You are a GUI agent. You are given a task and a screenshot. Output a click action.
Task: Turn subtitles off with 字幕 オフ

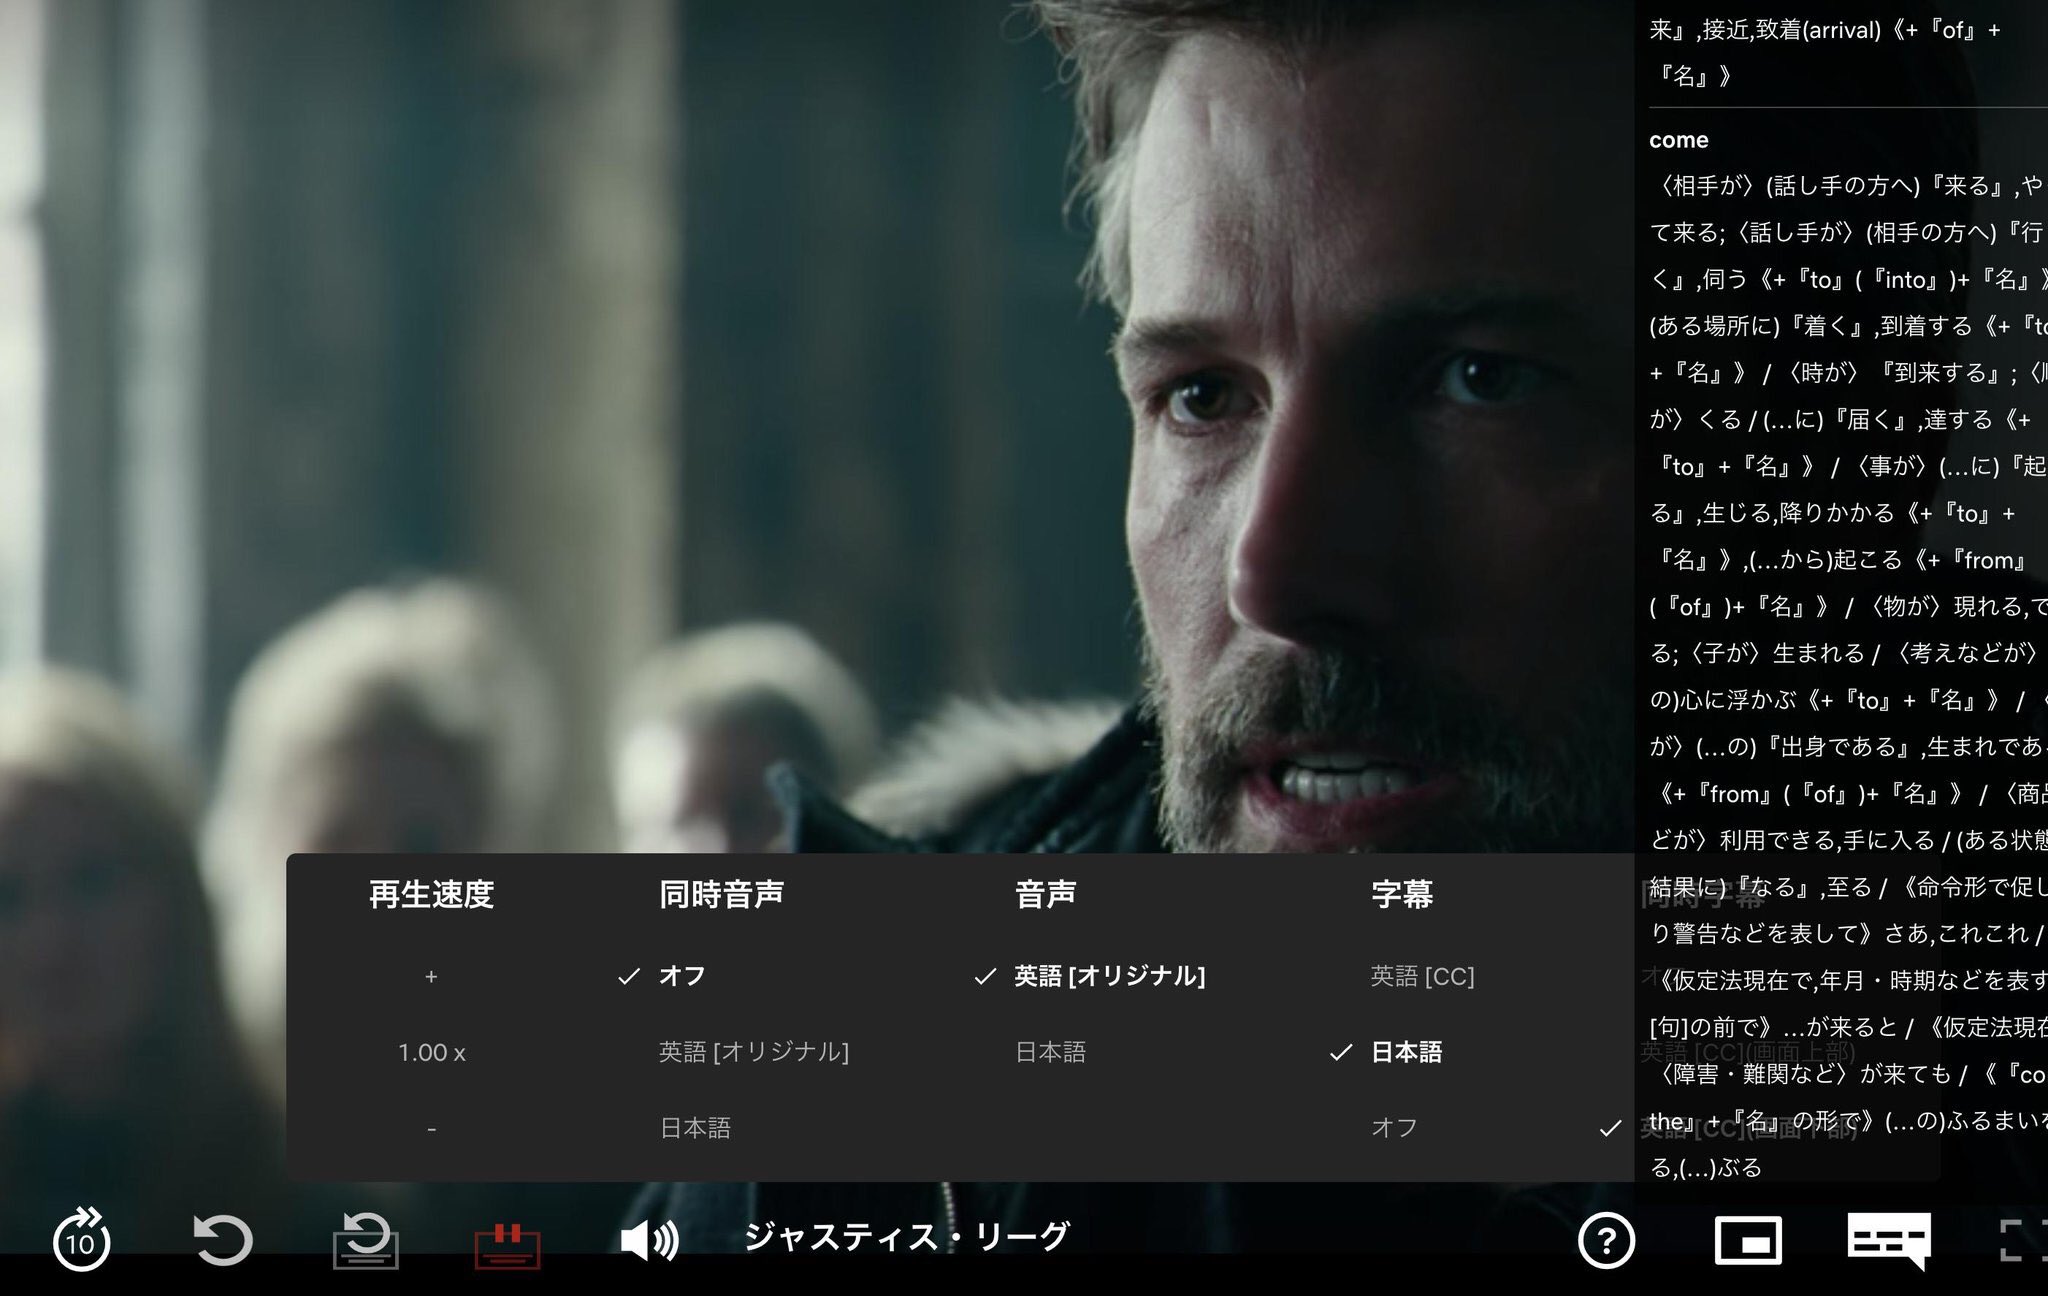pyautogui.click(x=1394, y=1128)
